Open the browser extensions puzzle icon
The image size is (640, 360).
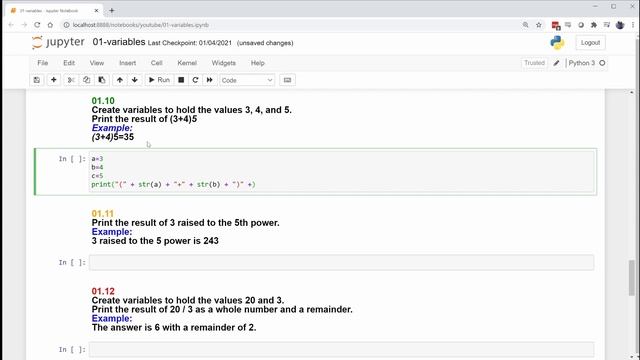[x=594, y=25]
